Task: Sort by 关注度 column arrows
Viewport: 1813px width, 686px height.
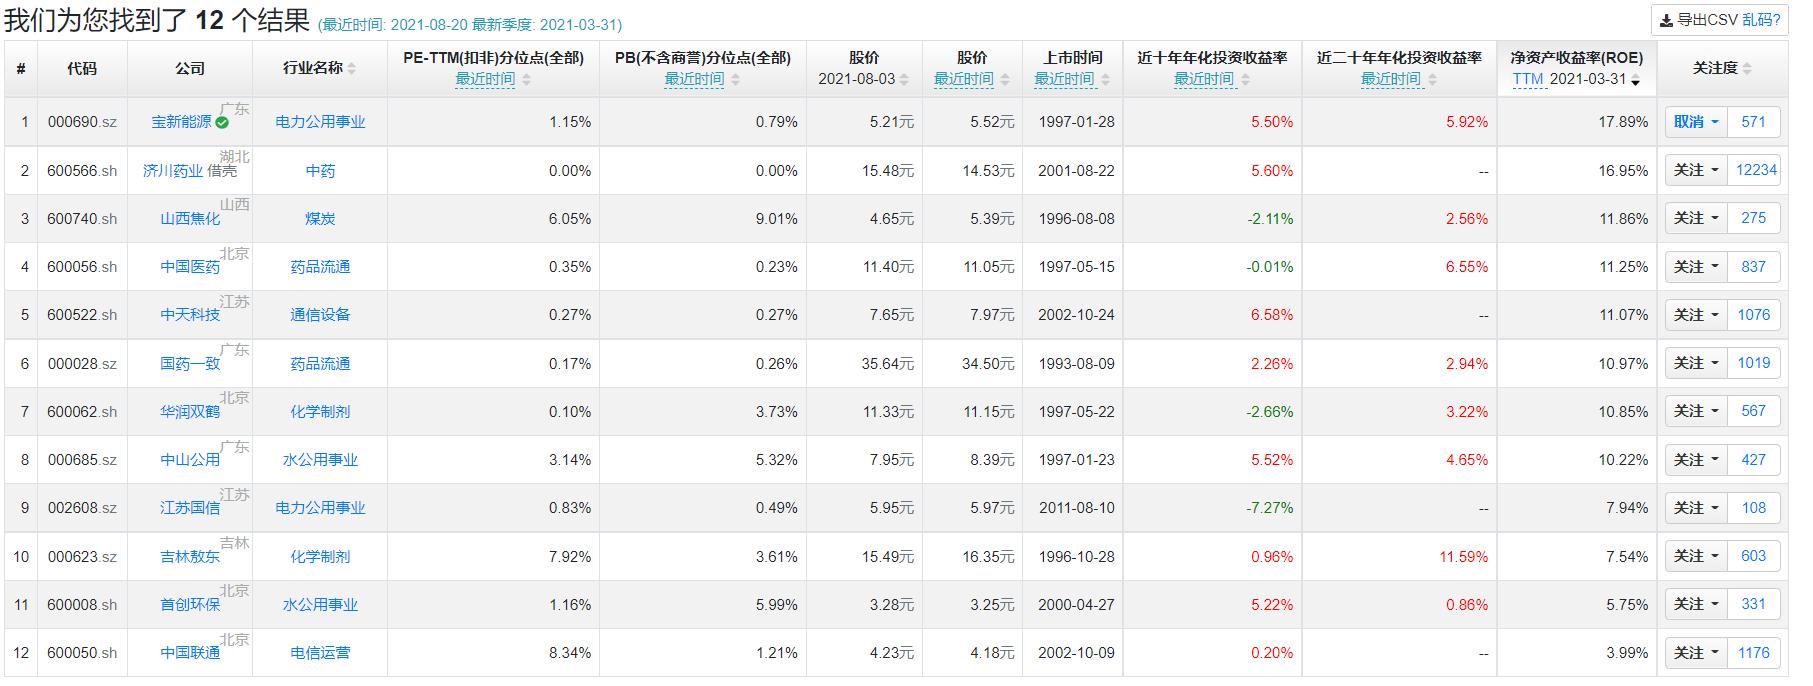Action: (x=1747, y=69)
